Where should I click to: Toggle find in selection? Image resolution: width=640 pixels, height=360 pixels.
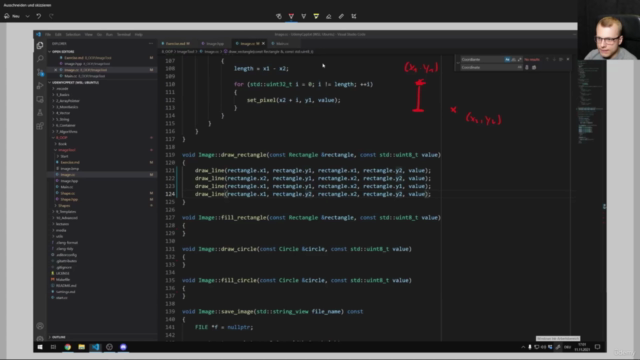tap(561, 60)
